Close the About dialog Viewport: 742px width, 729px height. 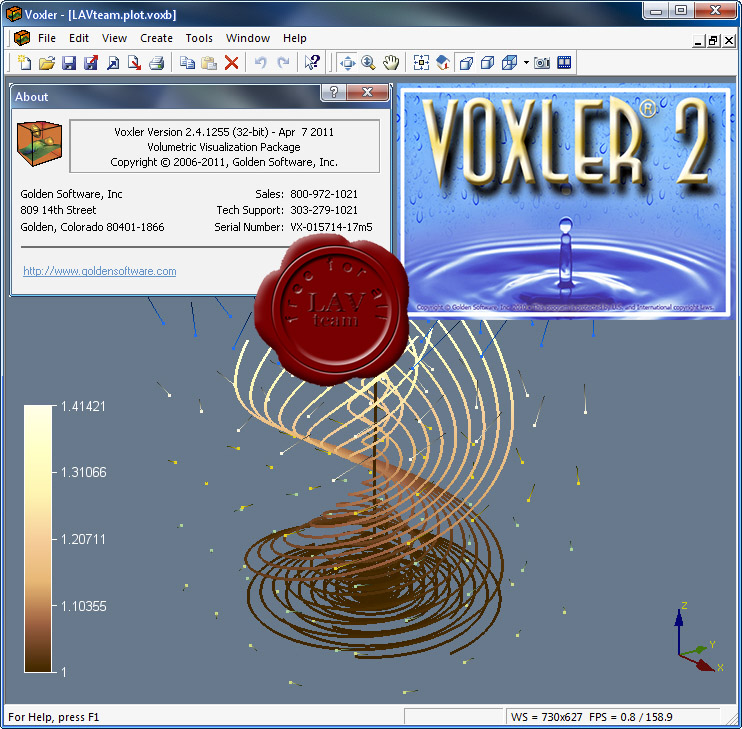[x=368, y=92]
